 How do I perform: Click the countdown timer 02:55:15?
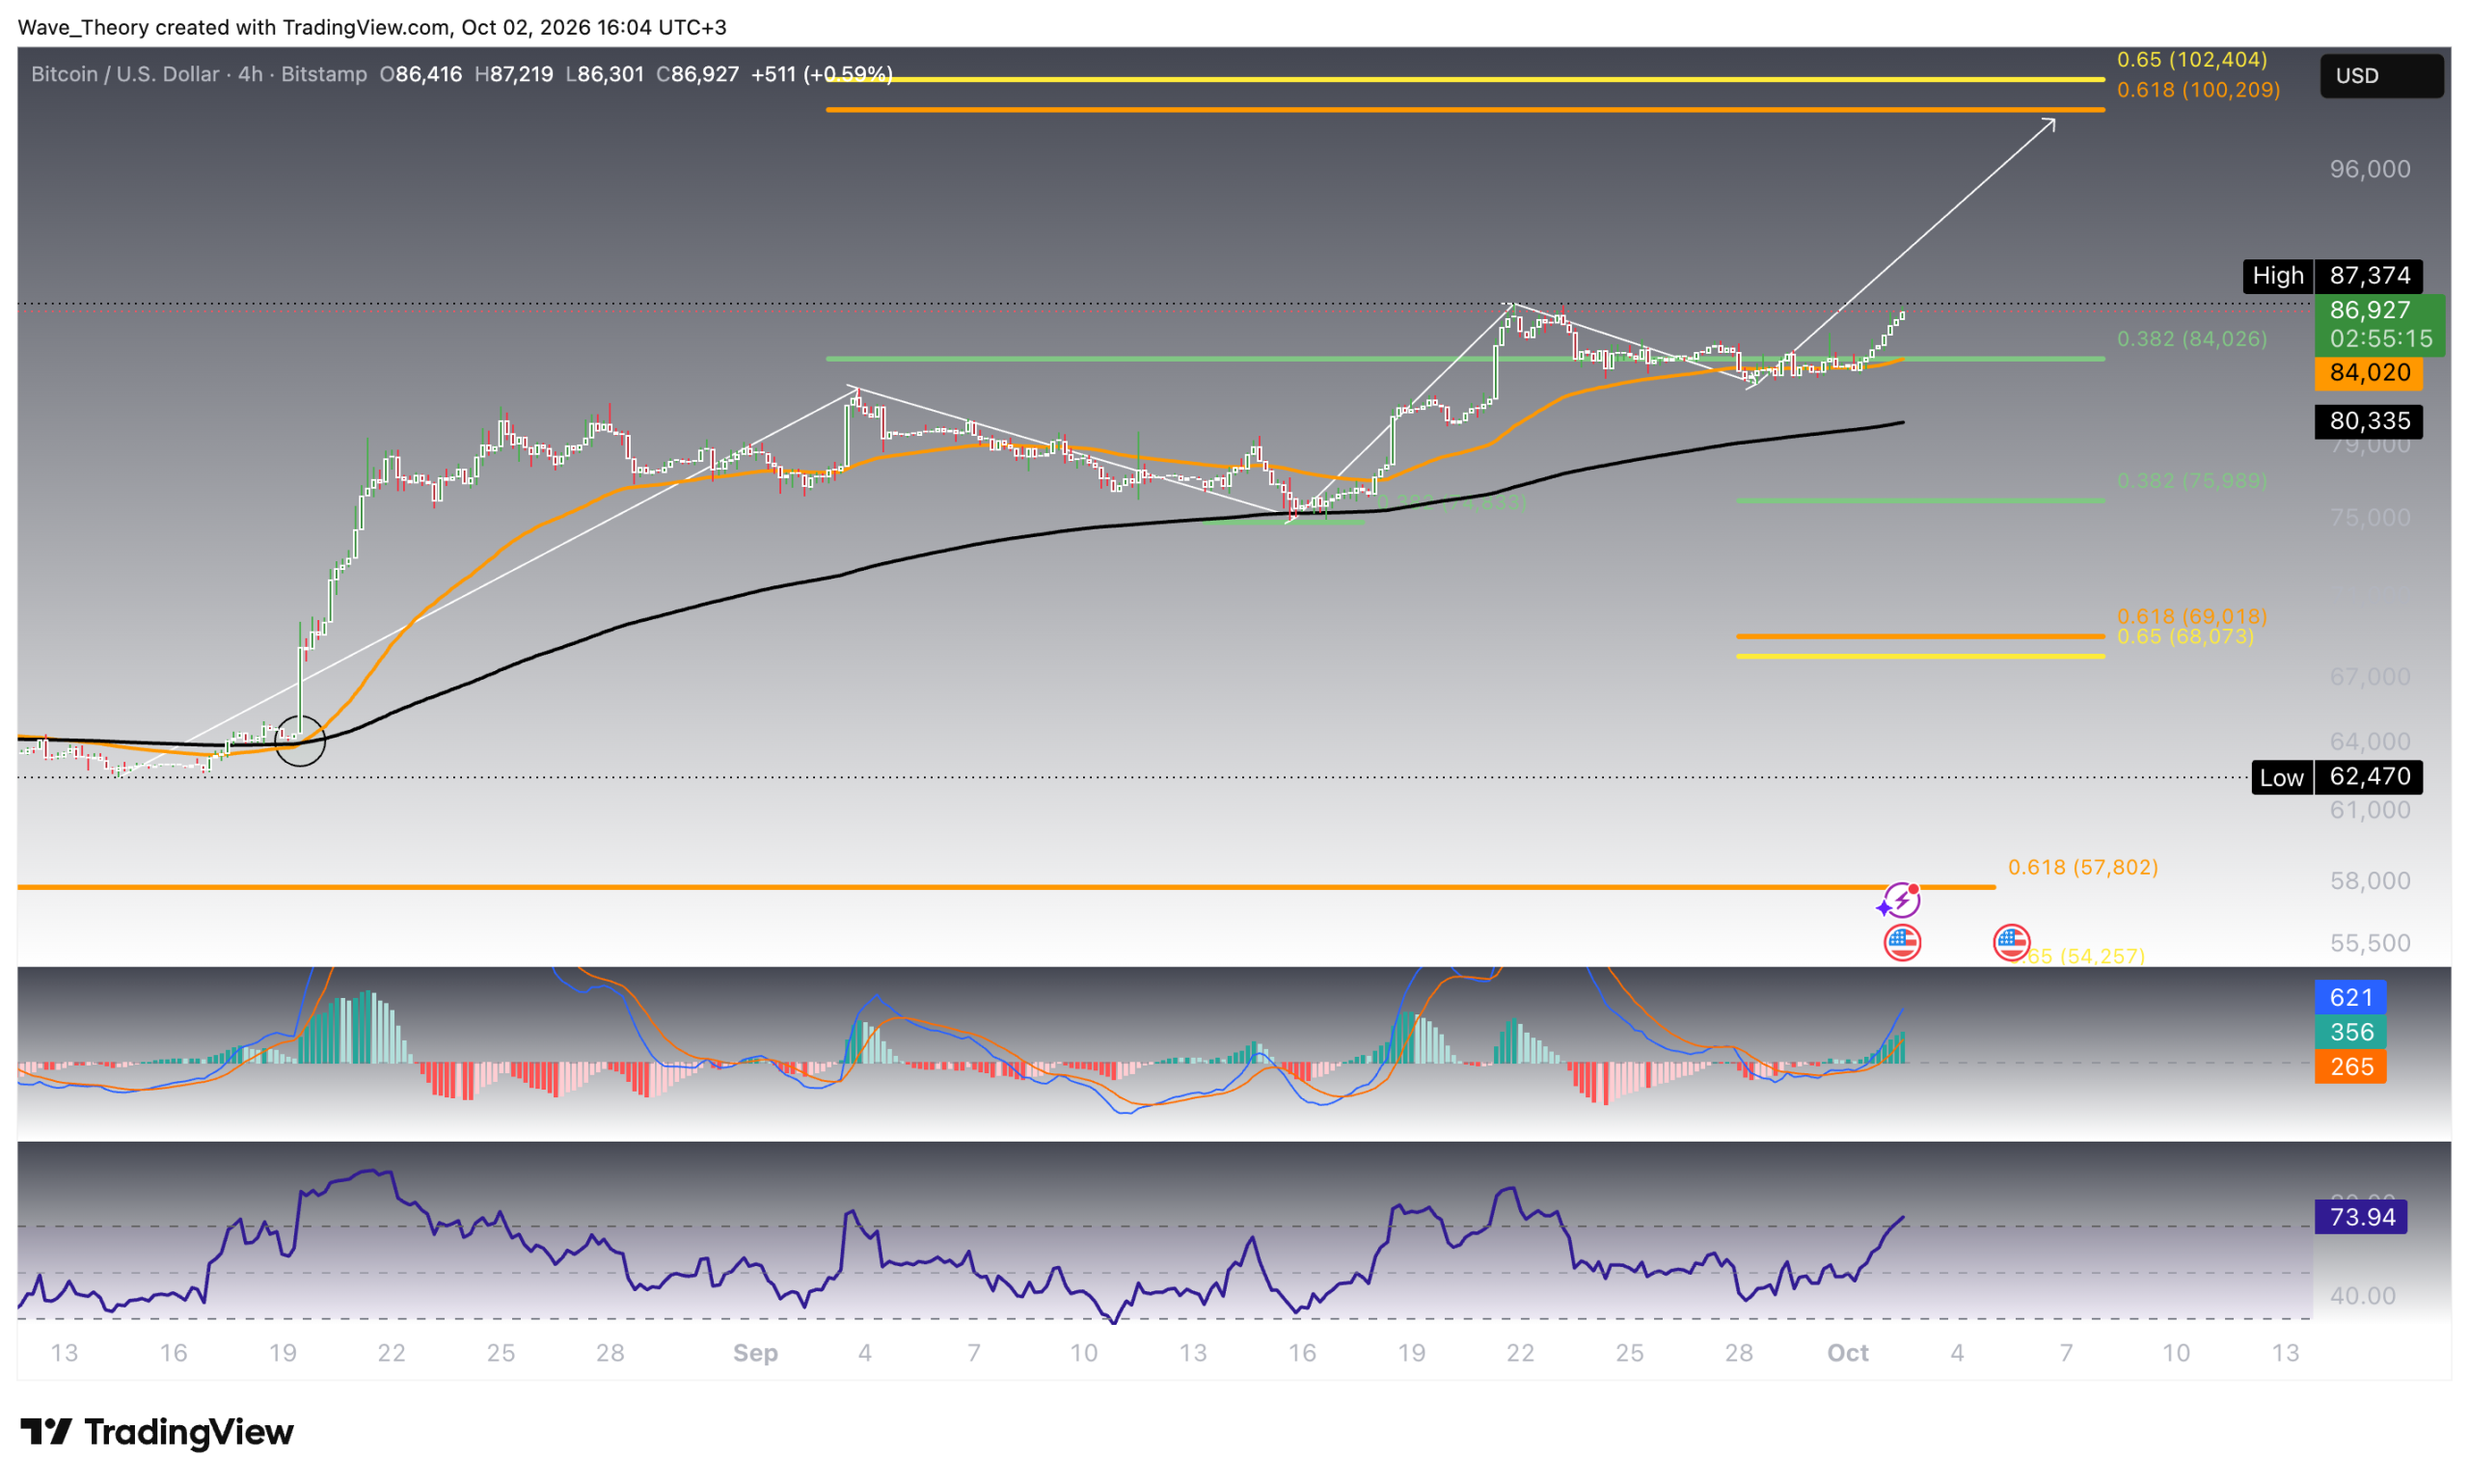(x=2380, y=339)
